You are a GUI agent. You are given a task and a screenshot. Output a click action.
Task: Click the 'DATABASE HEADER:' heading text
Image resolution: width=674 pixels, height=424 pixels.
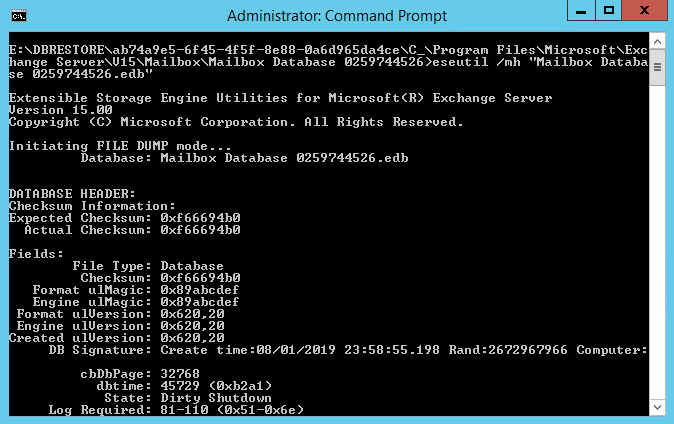coord(72,194)
